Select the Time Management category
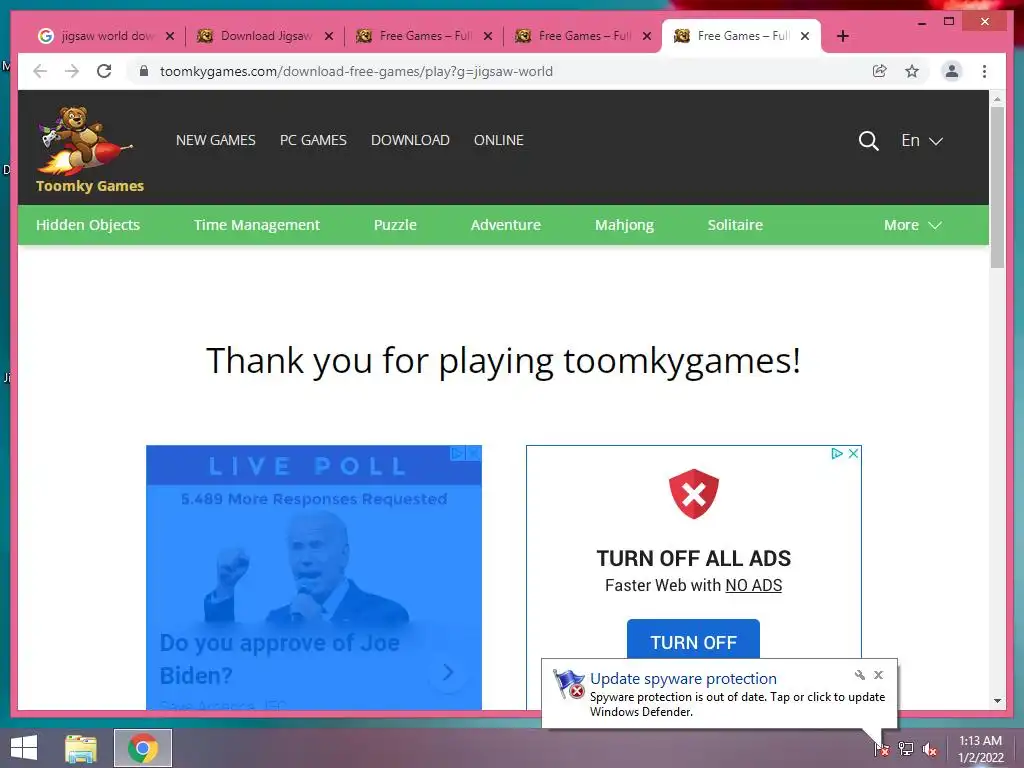The width and height of the screenshot is (1024, 768). tap(257, 225)
